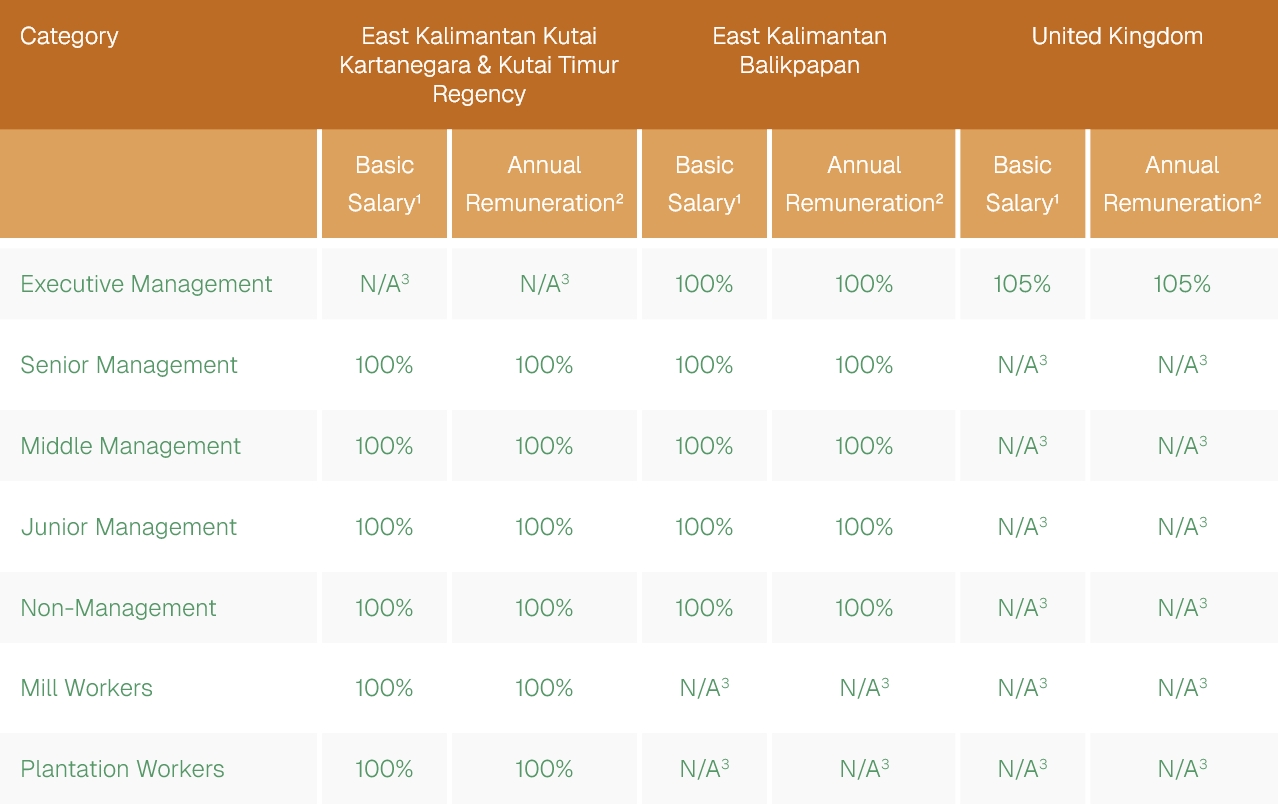Click United Kingdom Executive Management 105% Basic Salary
Screen dimensions: 1278x805
[1022, 284]
